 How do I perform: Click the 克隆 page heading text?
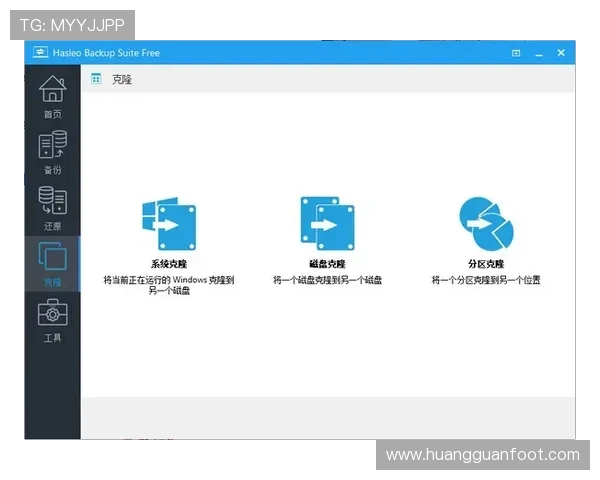click(122, 80)
